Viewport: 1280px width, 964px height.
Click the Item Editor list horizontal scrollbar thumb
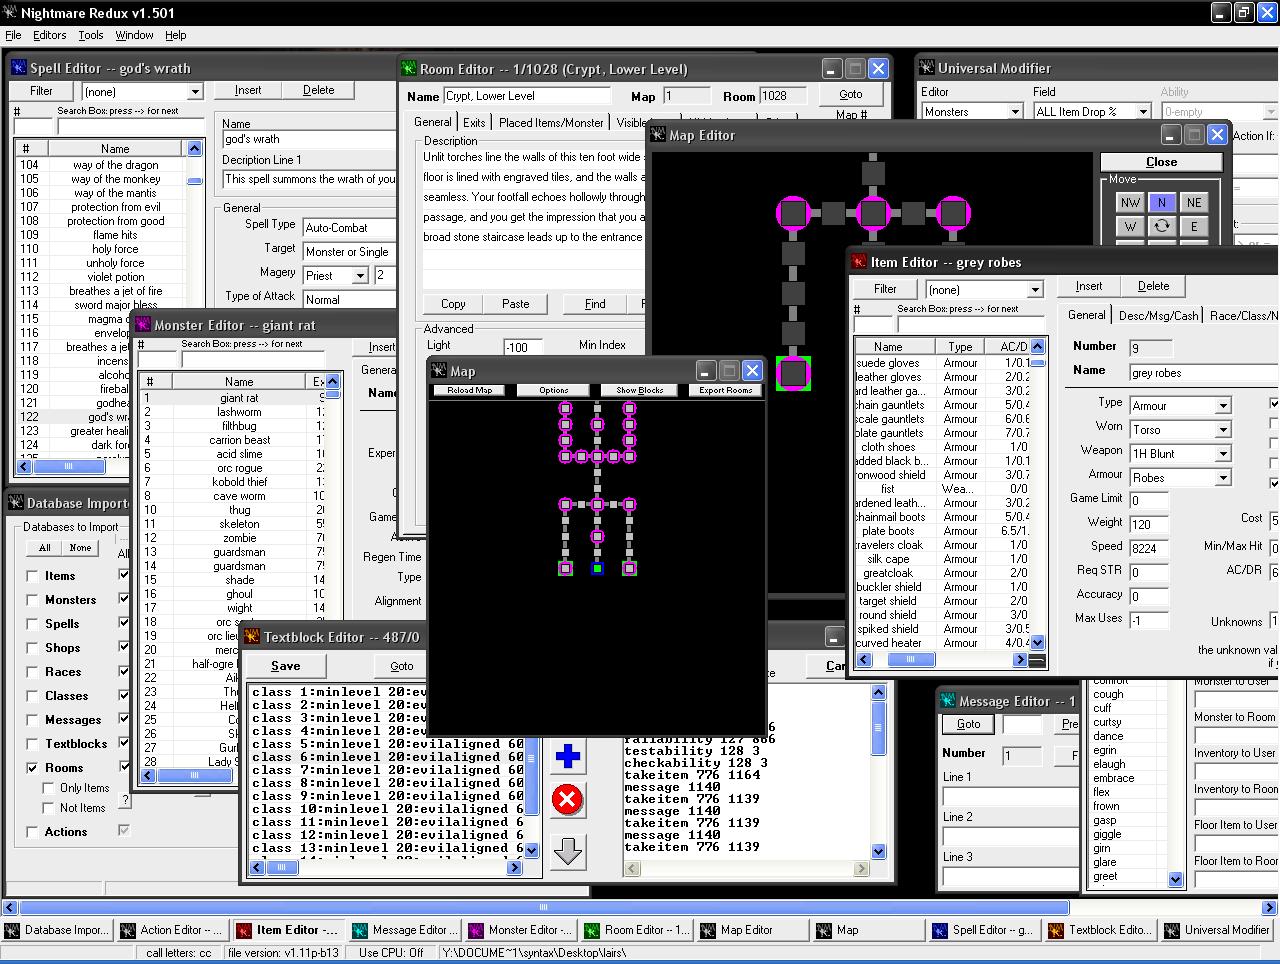click(912, 660)
